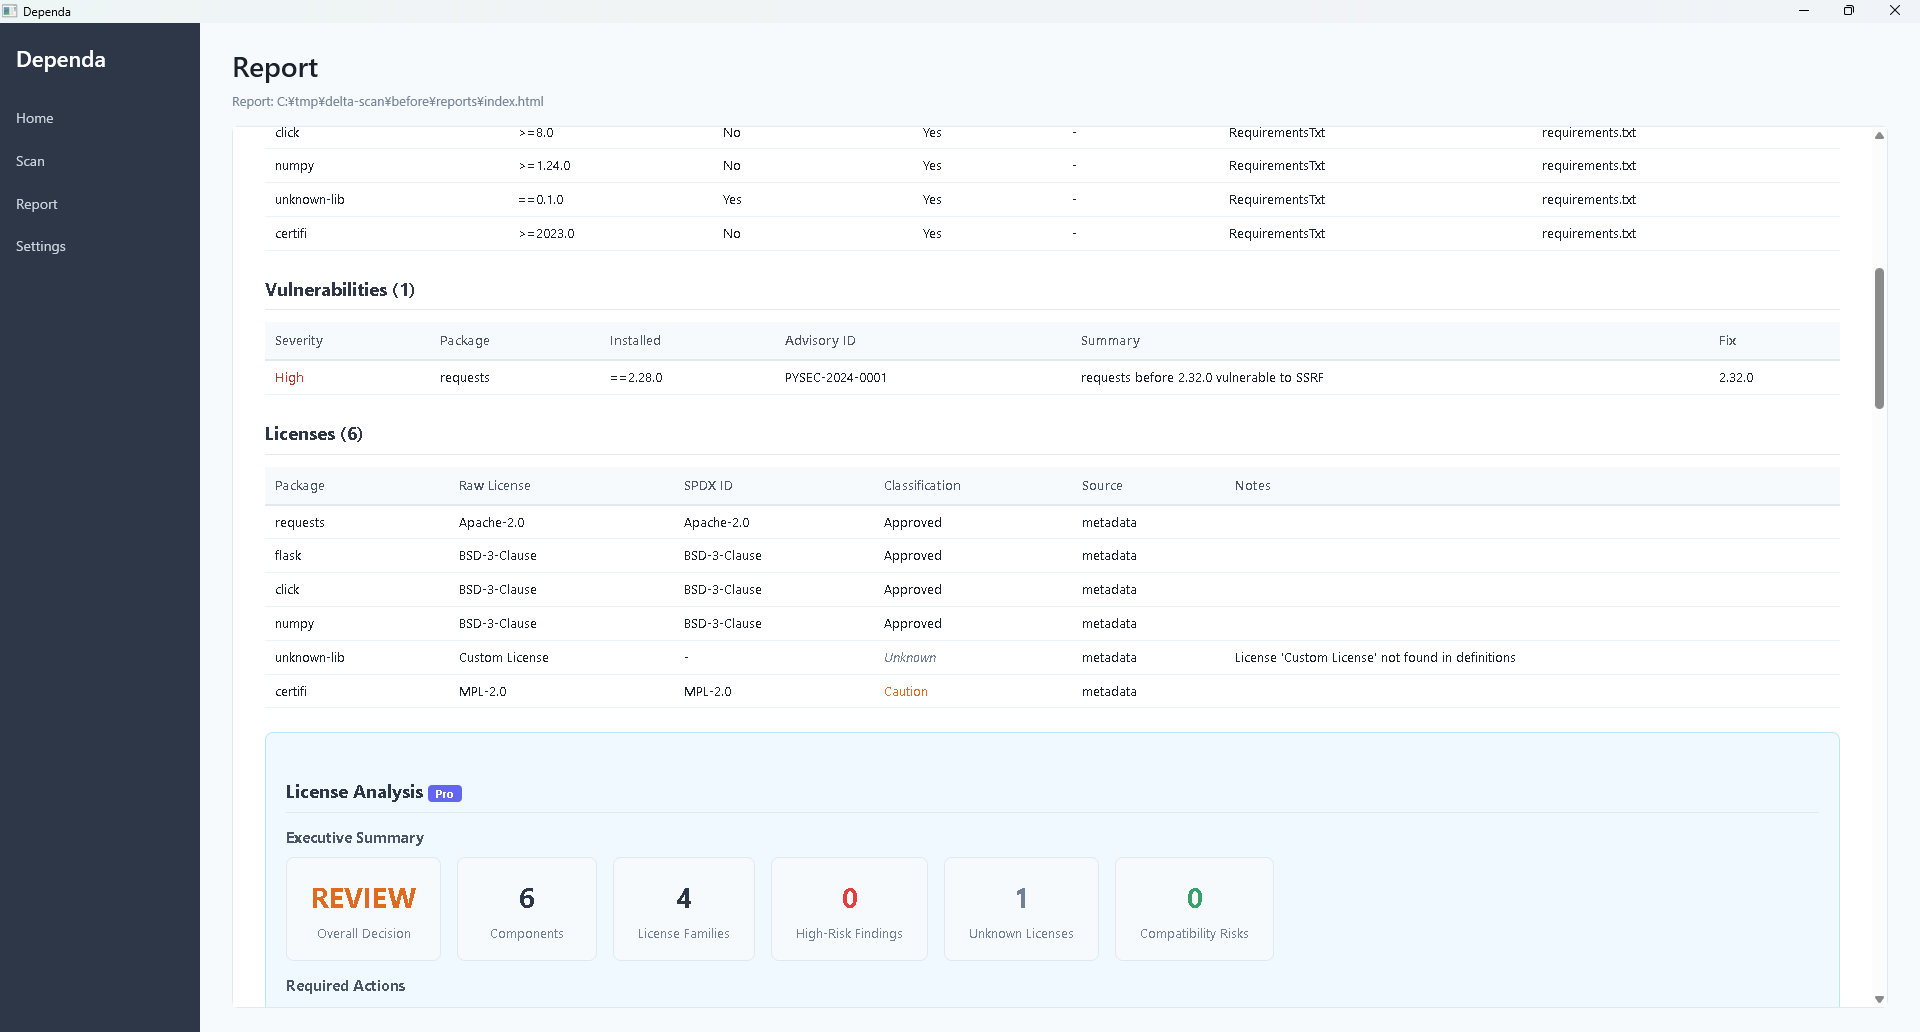Screen dimensions: 1920x1032
Task: Click the High severity label for requests
Action: tap(288, 377)
